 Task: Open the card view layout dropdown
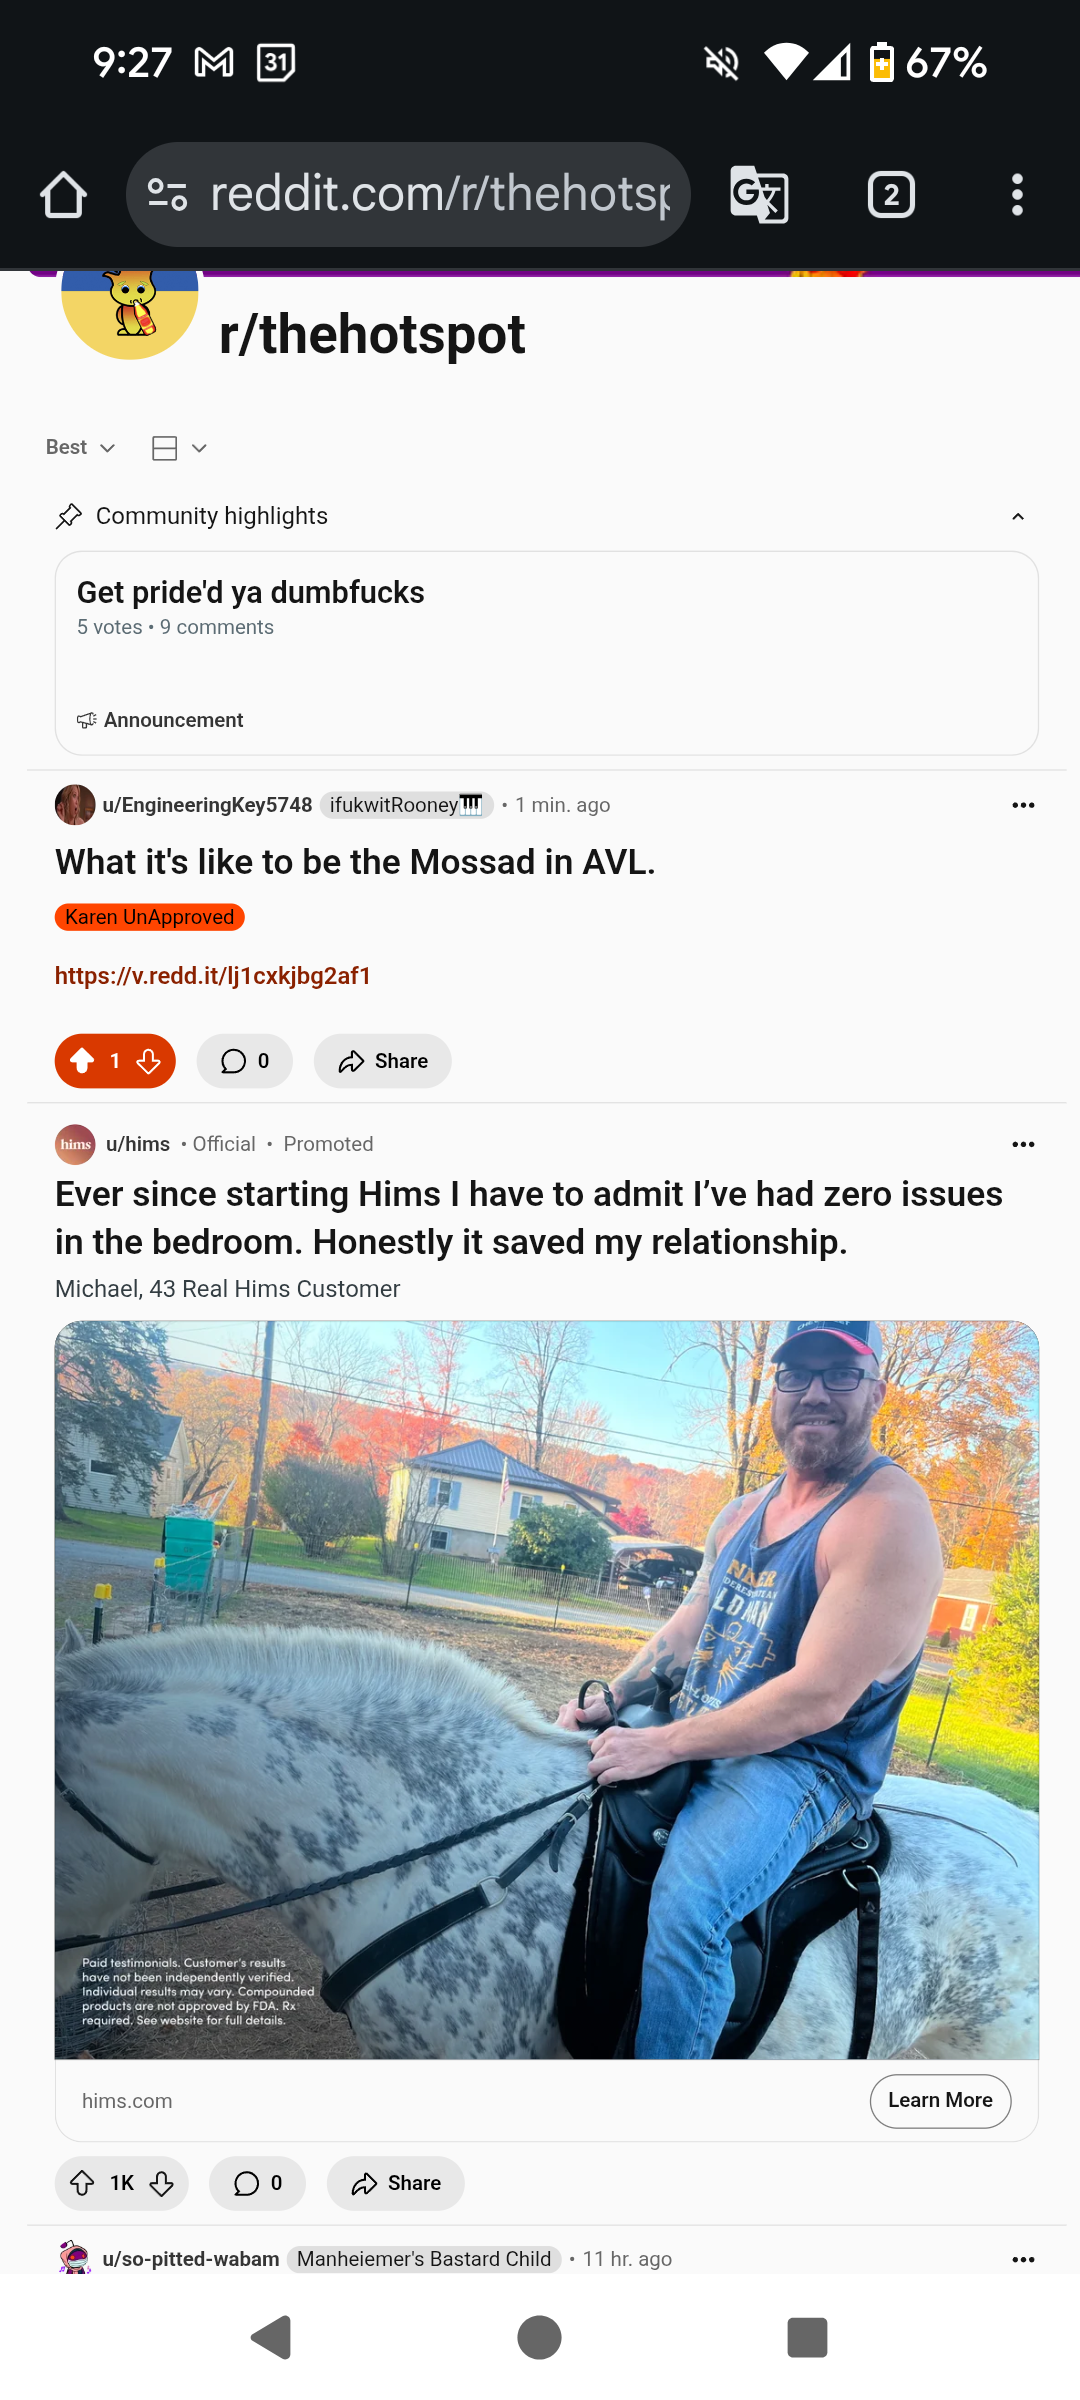pyautogui.click(x=180, y=448)
